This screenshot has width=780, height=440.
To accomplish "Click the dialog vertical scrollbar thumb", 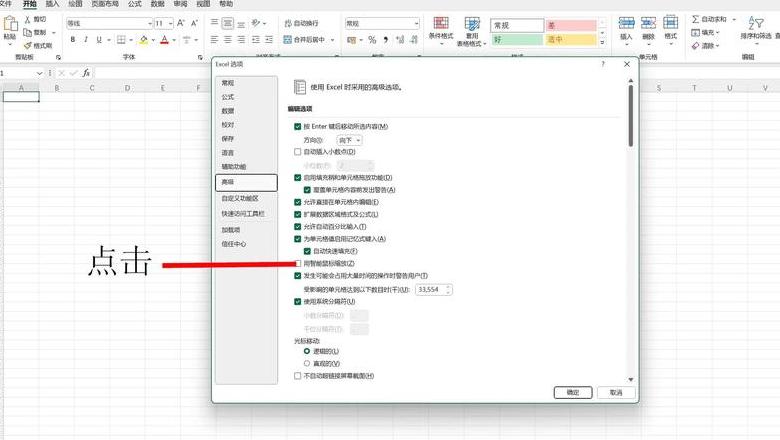I will tap(631, 115).
